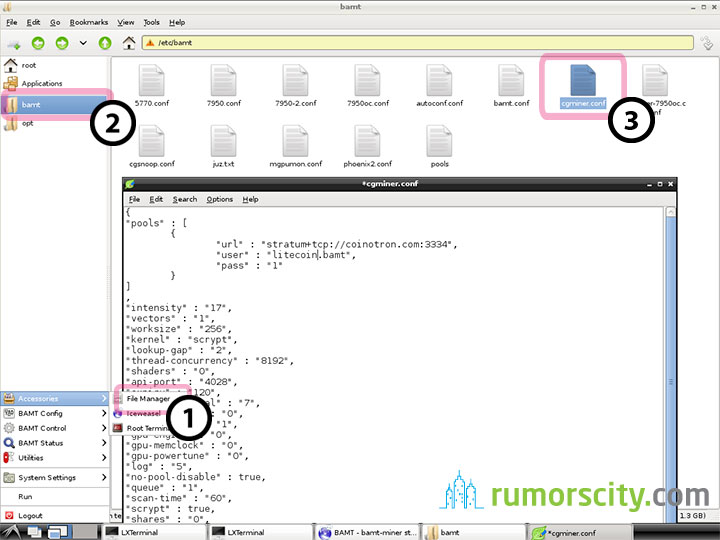Click the "url" line in editor text

pos(337,244)
